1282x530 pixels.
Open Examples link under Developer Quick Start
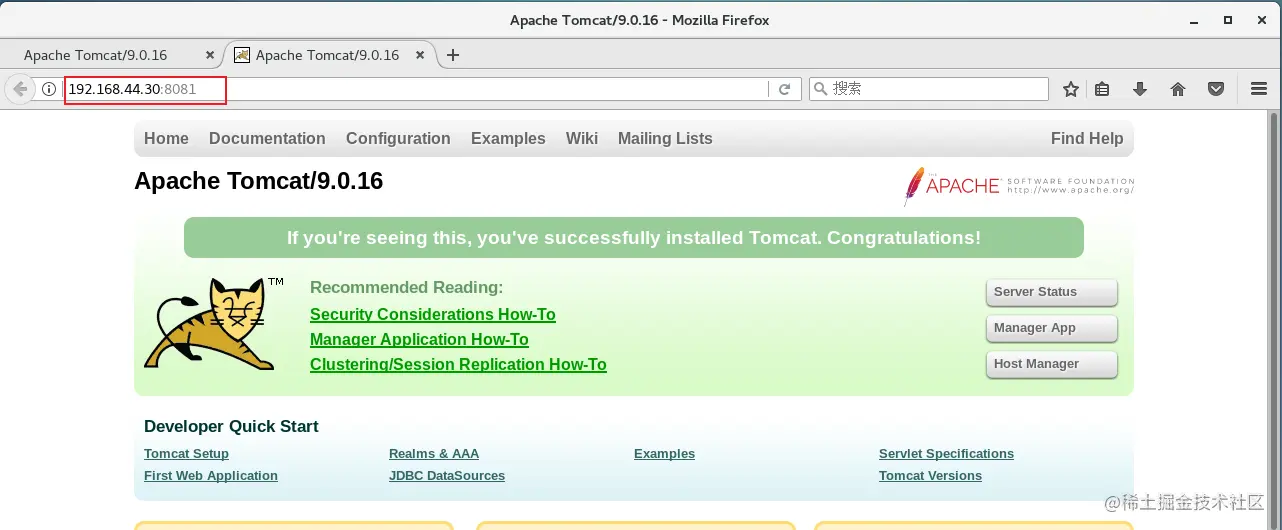(x=664, y=454)
